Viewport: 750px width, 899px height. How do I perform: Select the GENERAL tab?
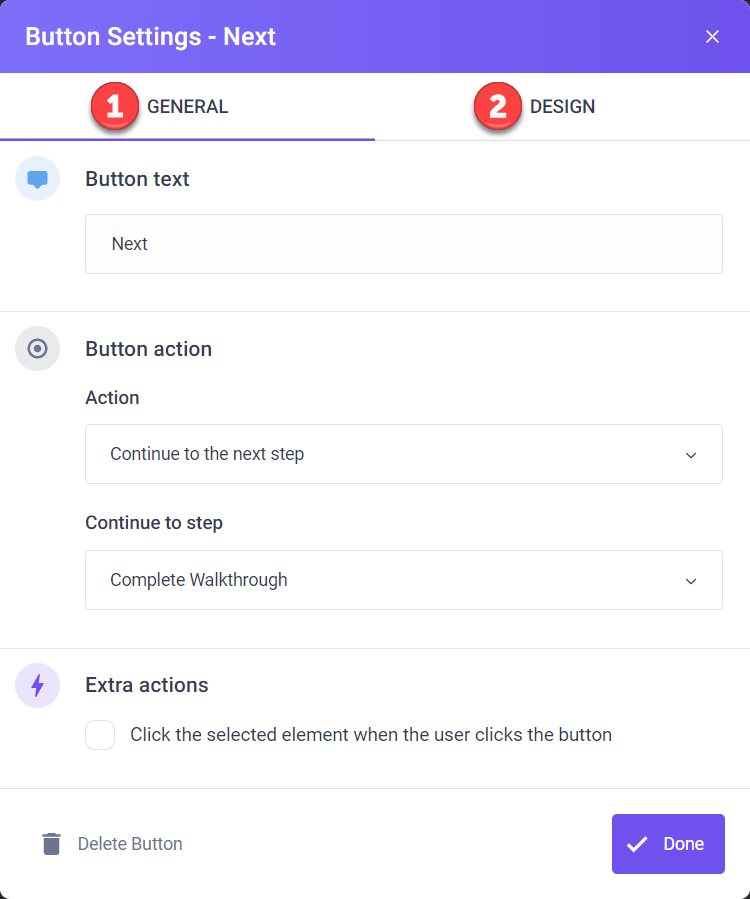[188, 107]
